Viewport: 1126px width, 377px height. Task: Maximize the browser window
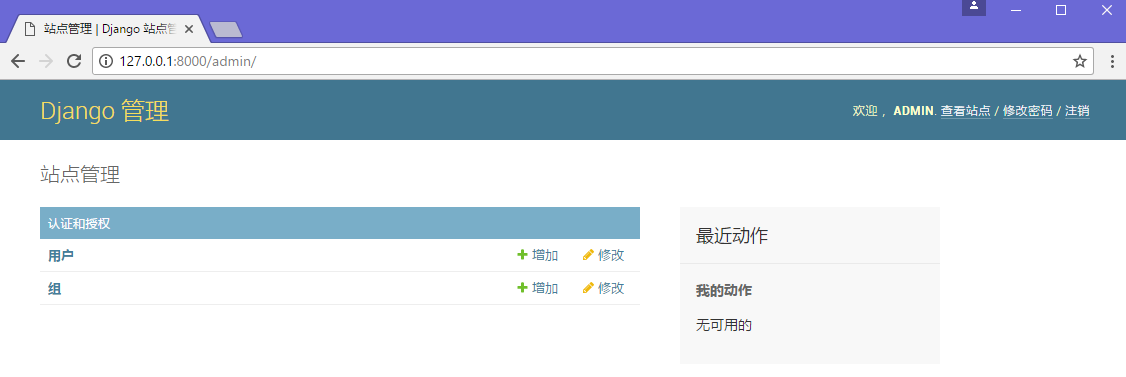click(x=1060, y=9)
